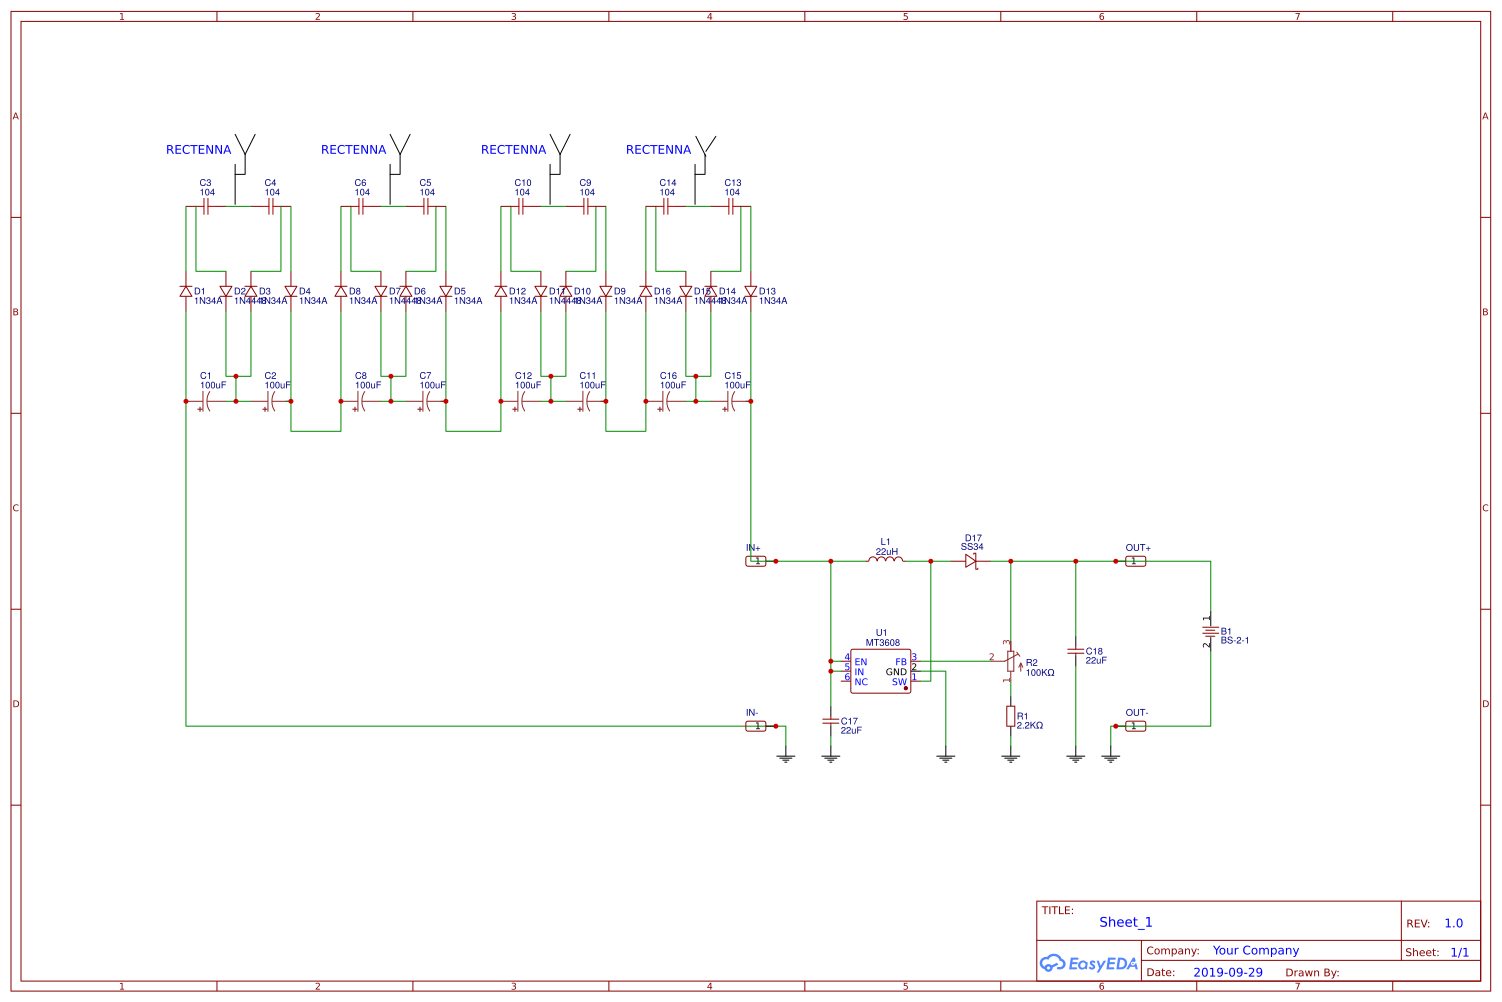Click the L1 22uH inductor symbol

(886, 559)
